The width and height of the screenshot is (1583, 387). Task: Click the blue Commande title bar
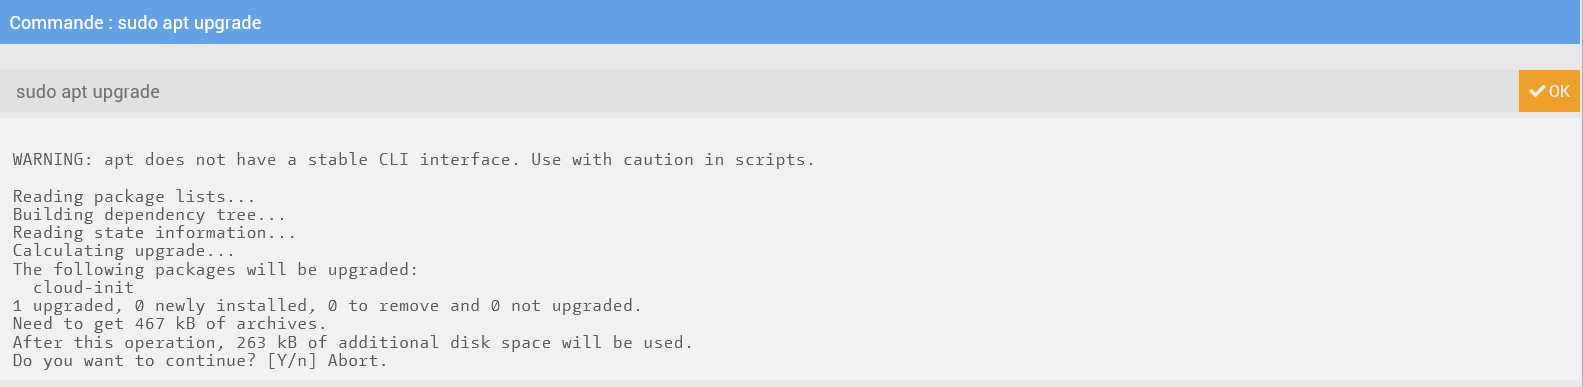pyautogui.click(x=791, y=22)
